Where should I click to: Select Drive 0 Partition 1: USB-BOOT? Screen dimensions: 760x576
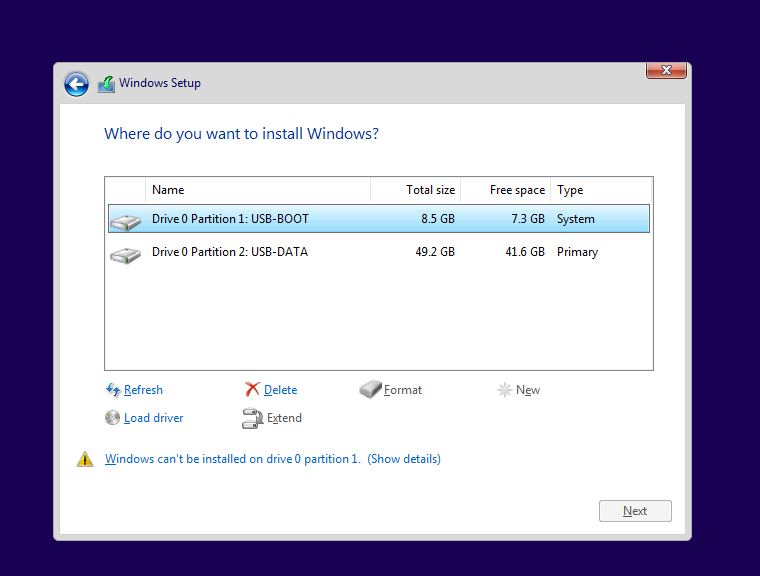[379, 219]
